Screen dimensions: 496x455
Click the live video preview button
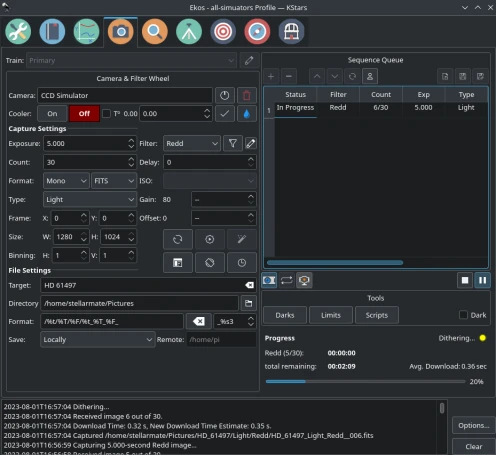[210, 239]
